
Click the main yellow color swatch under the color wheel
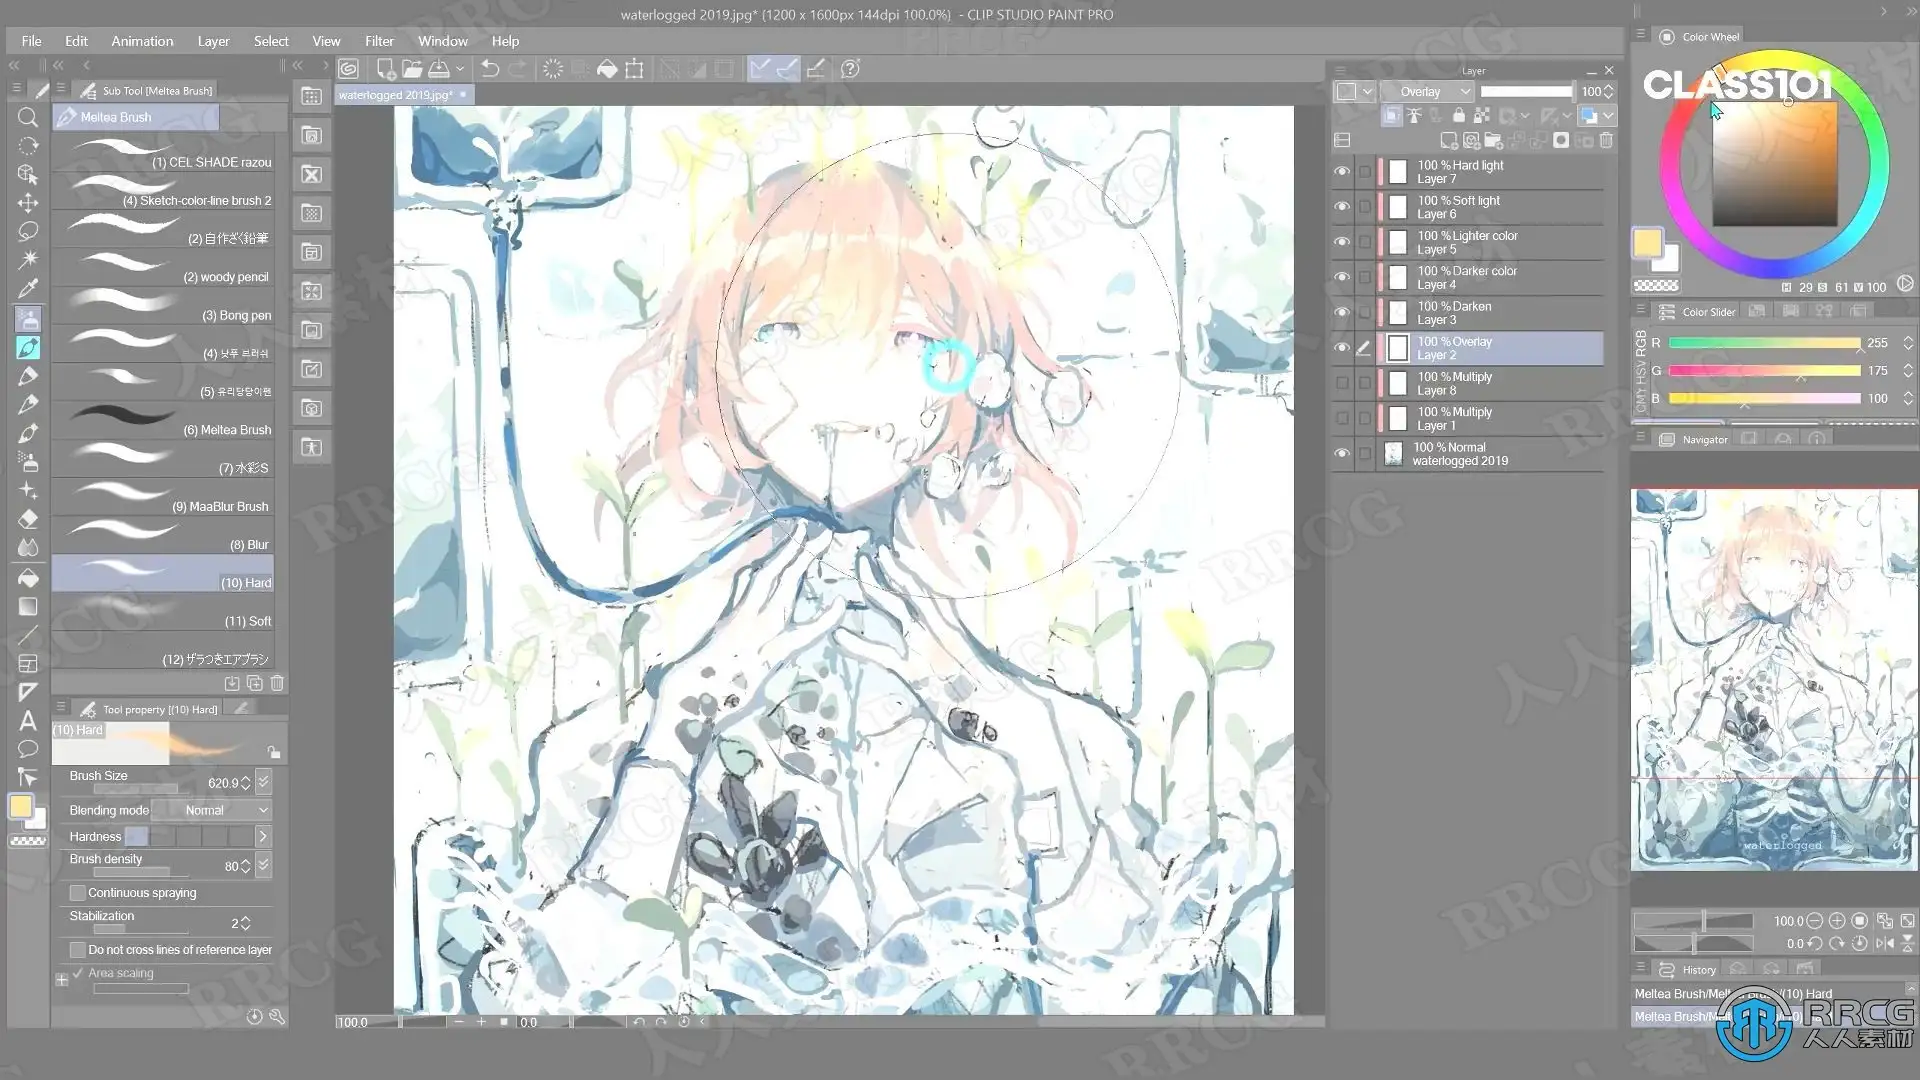pyautogui.click(x=1647, y=243)
